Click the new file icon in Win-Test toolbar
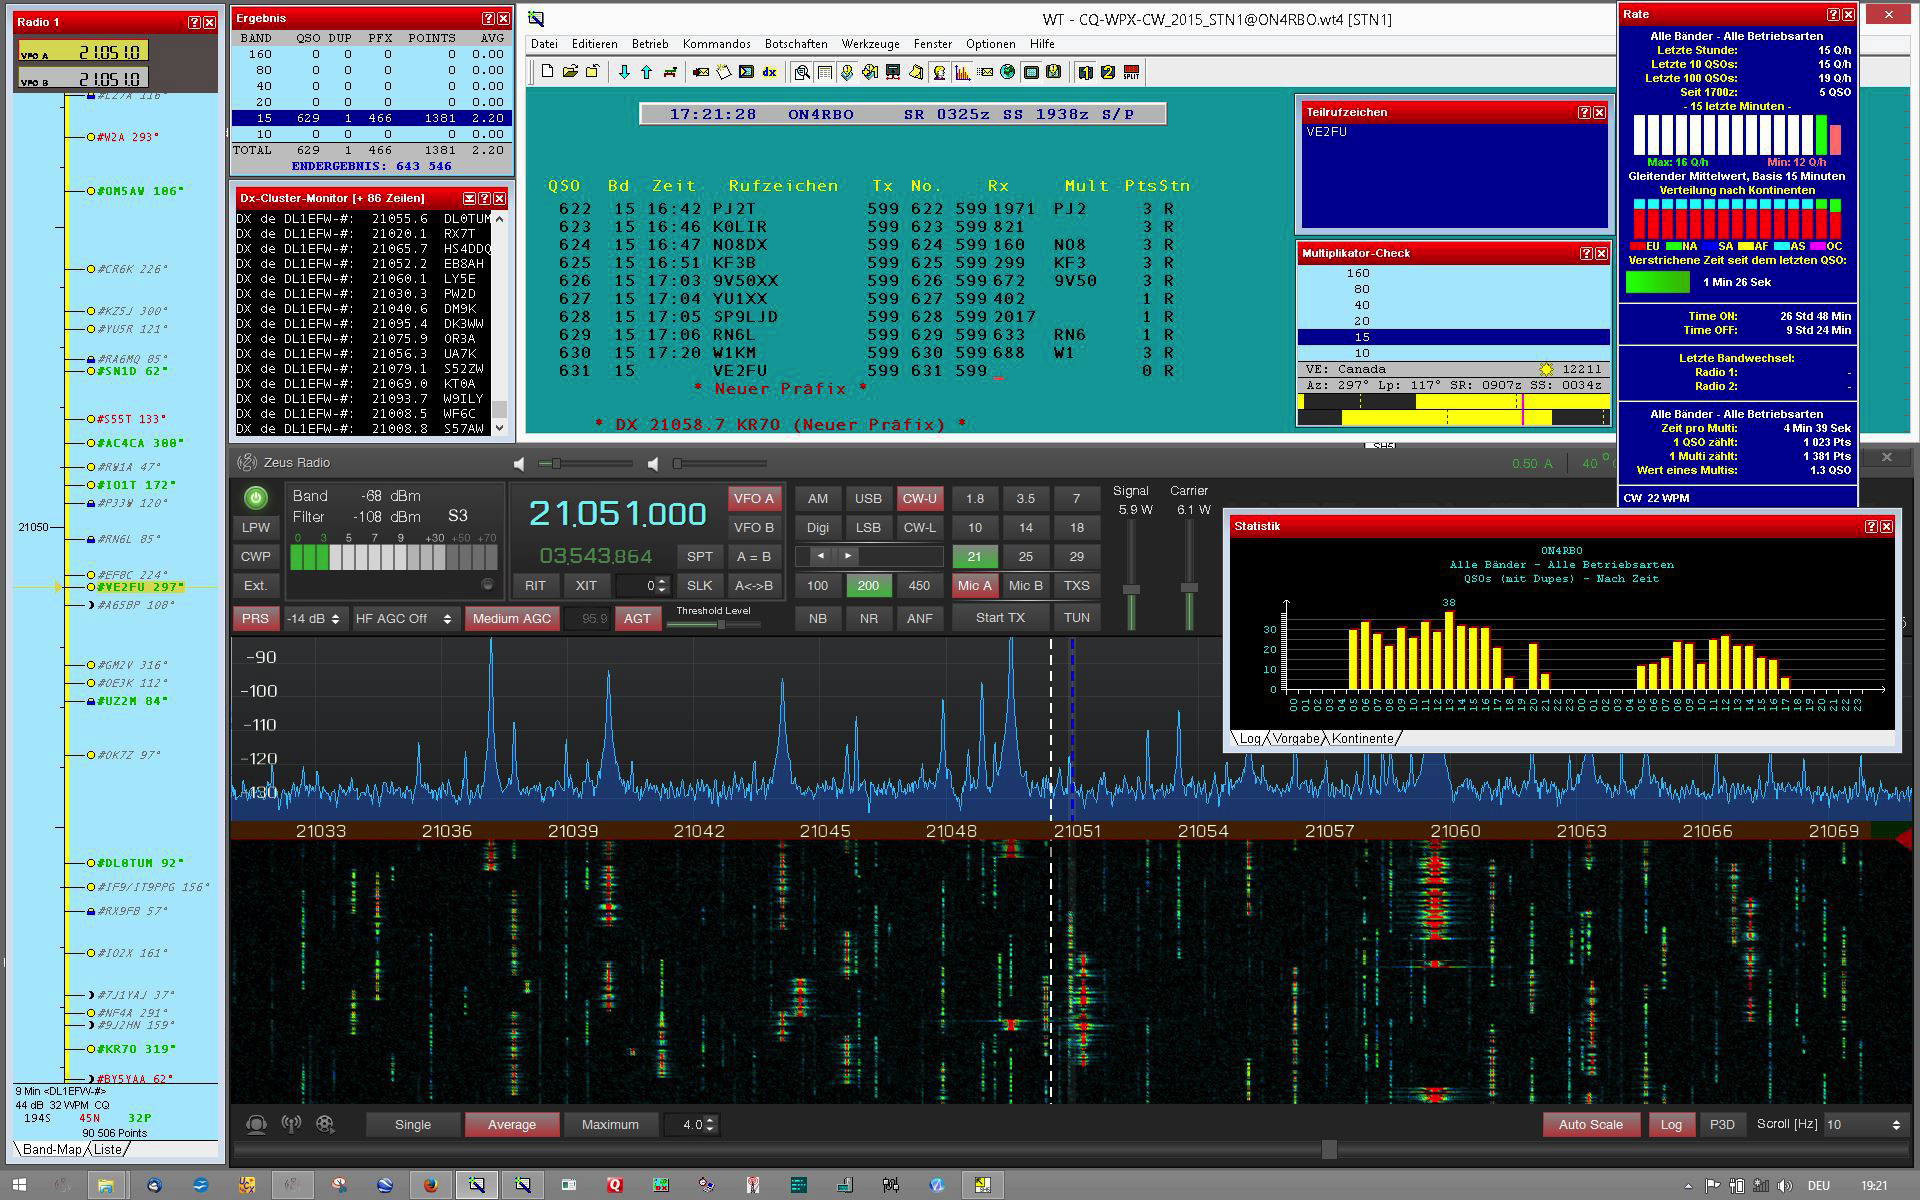Viewport: 1920px width, 1200px height. pos(548,72)
